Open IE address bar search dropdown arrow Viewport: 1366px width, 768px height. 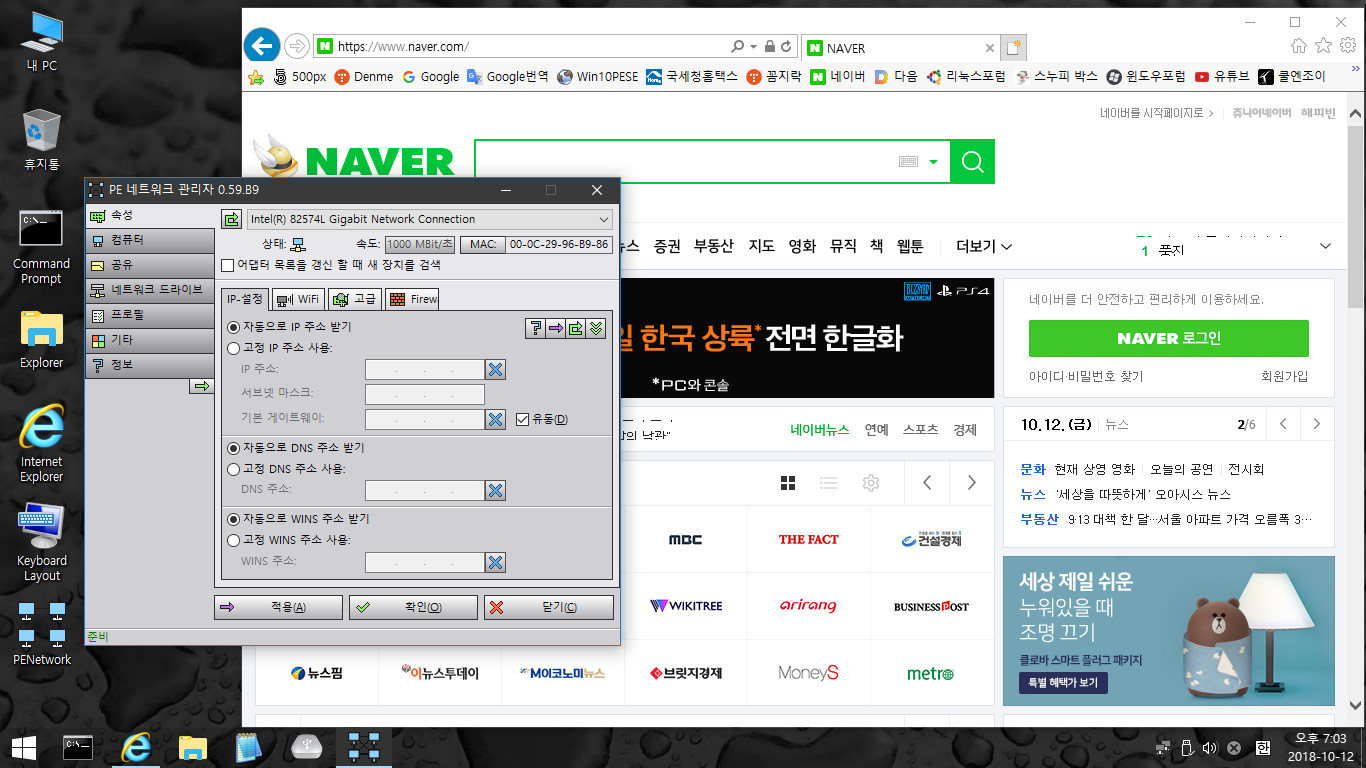tap(753, 46)
